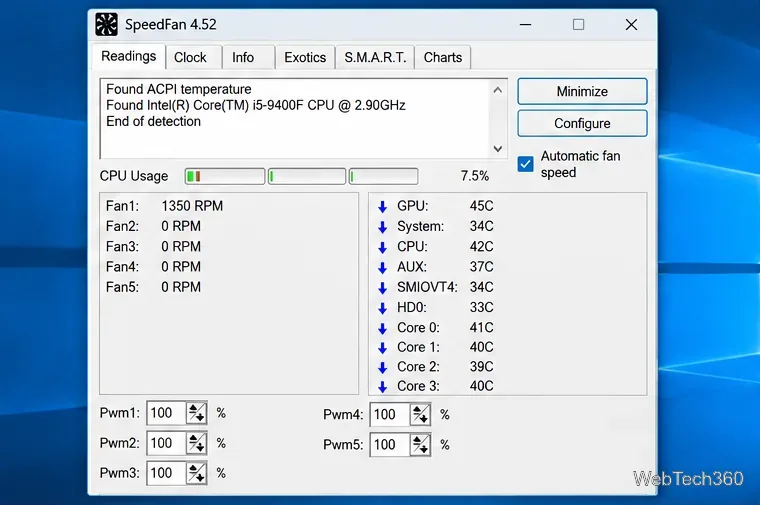
Task: Click the AUX temperature down-arrow icon
Action: point(382,268)
